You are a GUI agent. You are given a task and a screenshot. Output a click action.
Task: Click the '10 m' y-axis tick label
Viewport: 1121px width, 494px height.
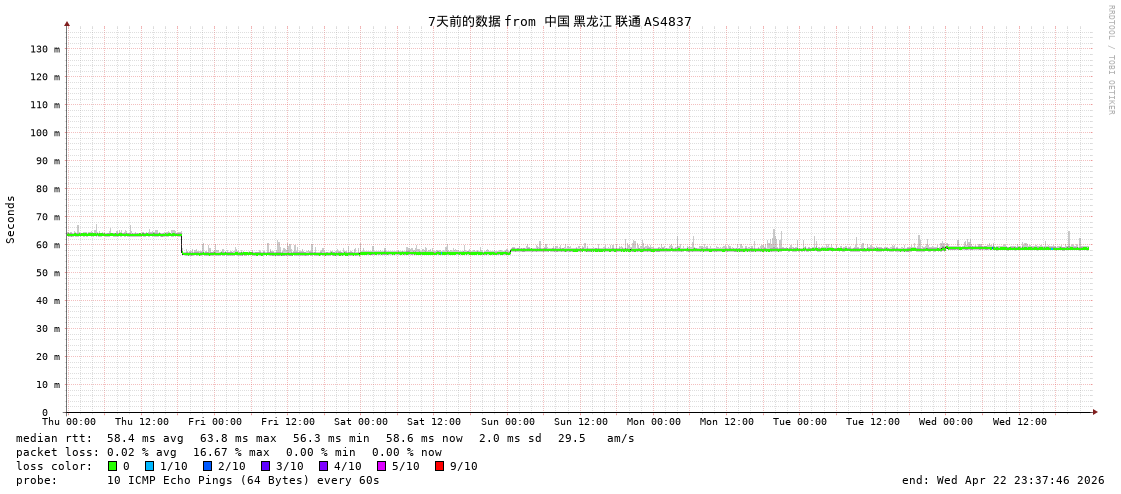[x=48, y=385]
